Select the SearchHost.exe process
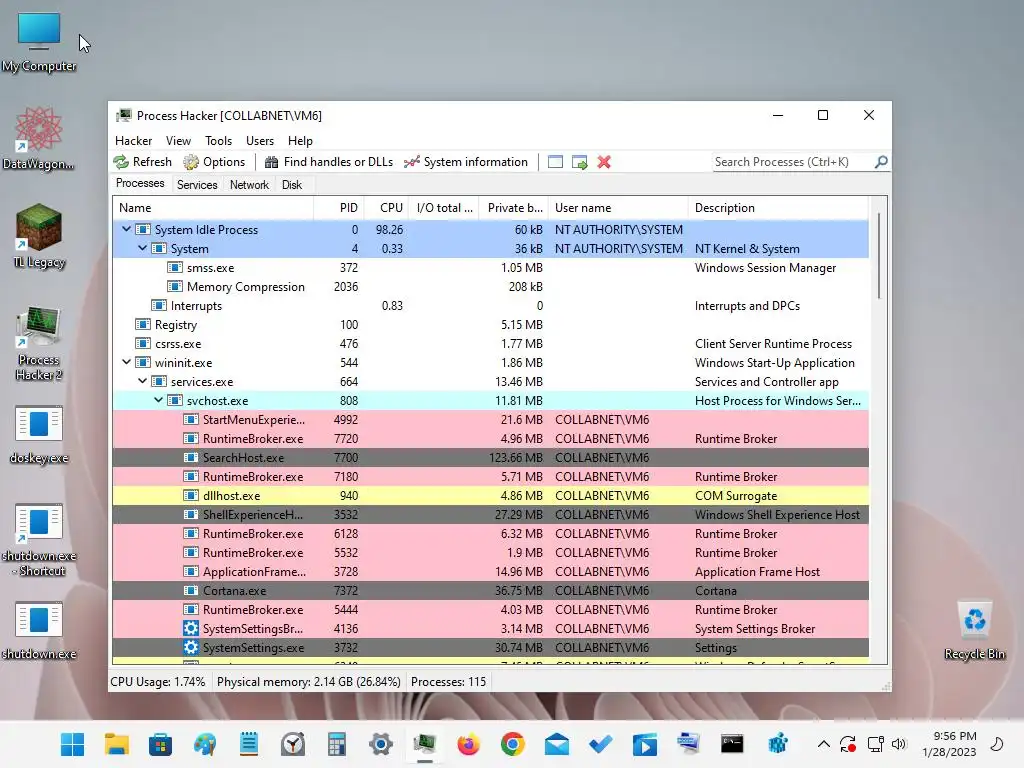The width and height of the screenshot is (1024, 768). click(x=490, y=457)
